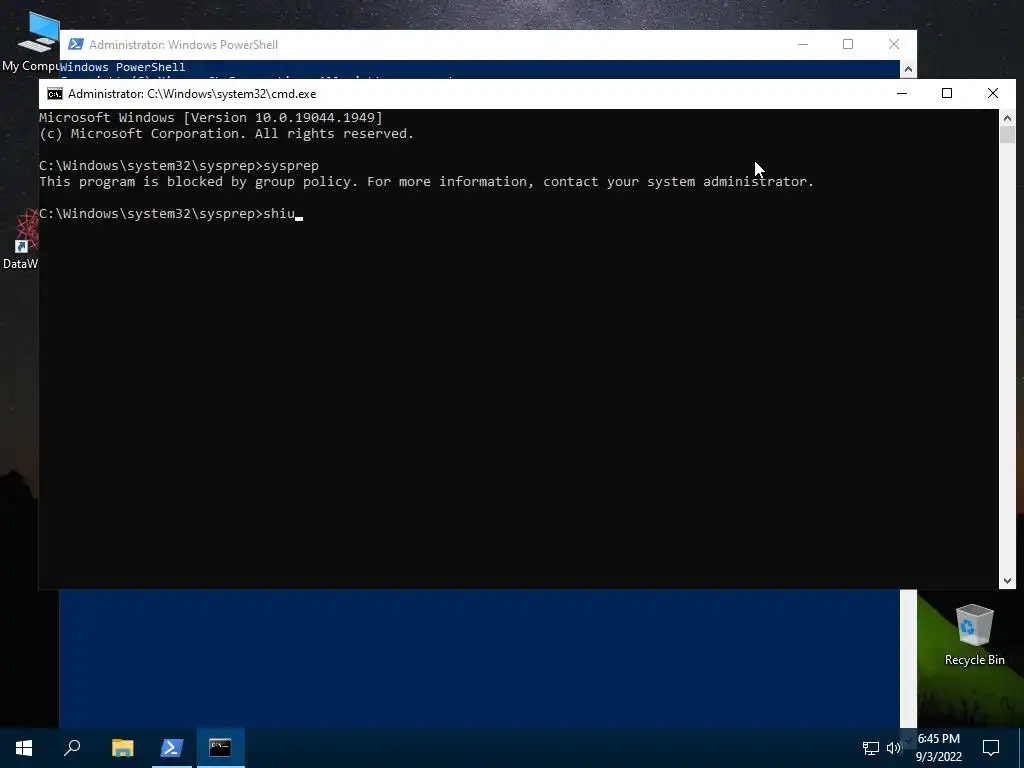This screenshot has width=1024, height=768.
Task: Click the cmd.exe title bar text
Action: point(192,94)
